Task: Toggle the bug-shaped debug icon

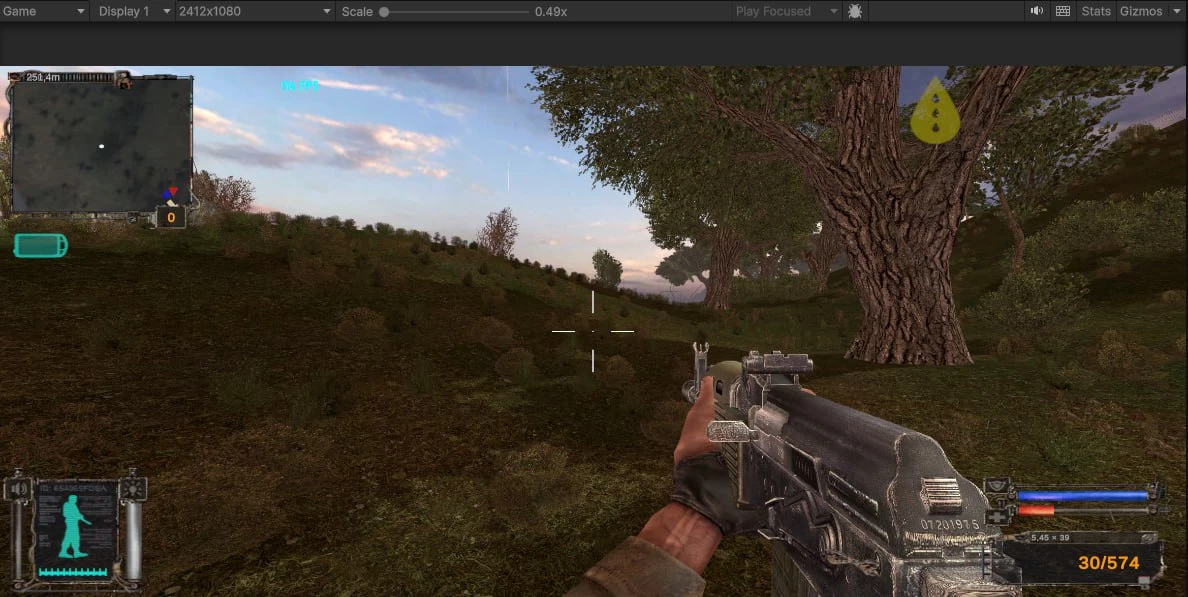Action: tap(855, 11)
